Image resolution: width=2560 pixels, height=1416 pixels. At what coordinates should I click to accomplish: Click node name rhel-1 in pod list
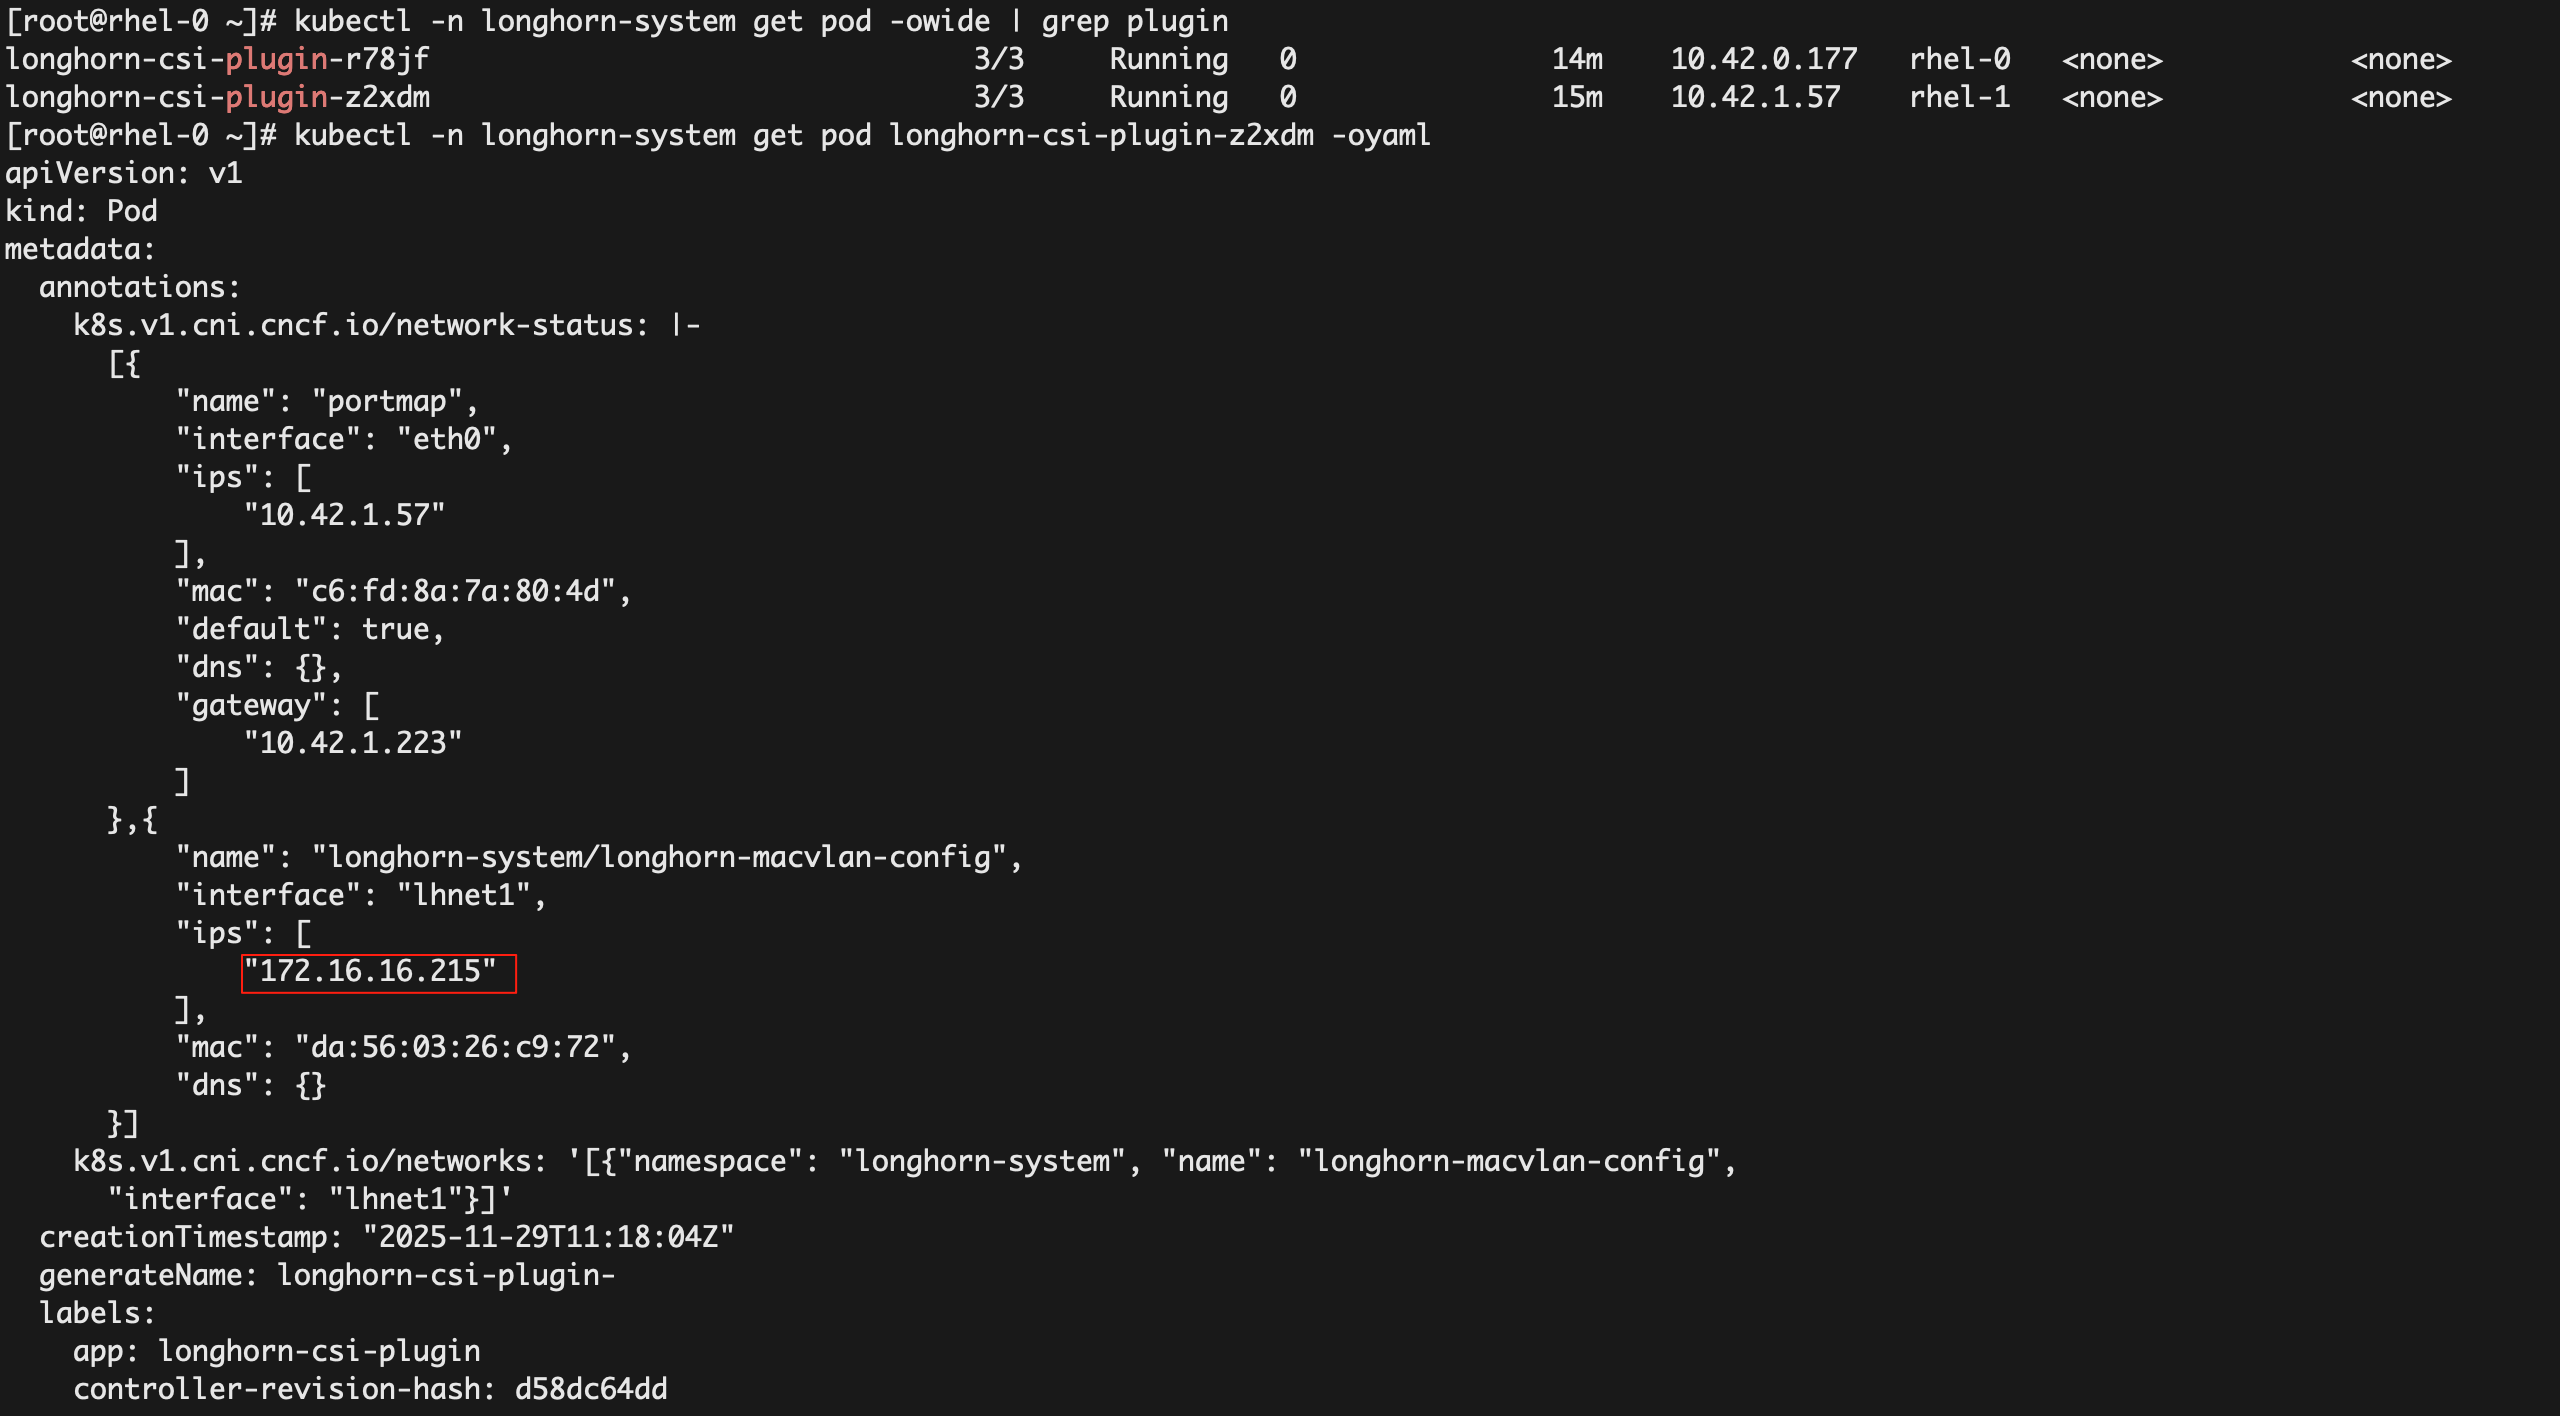point(1959,97)
